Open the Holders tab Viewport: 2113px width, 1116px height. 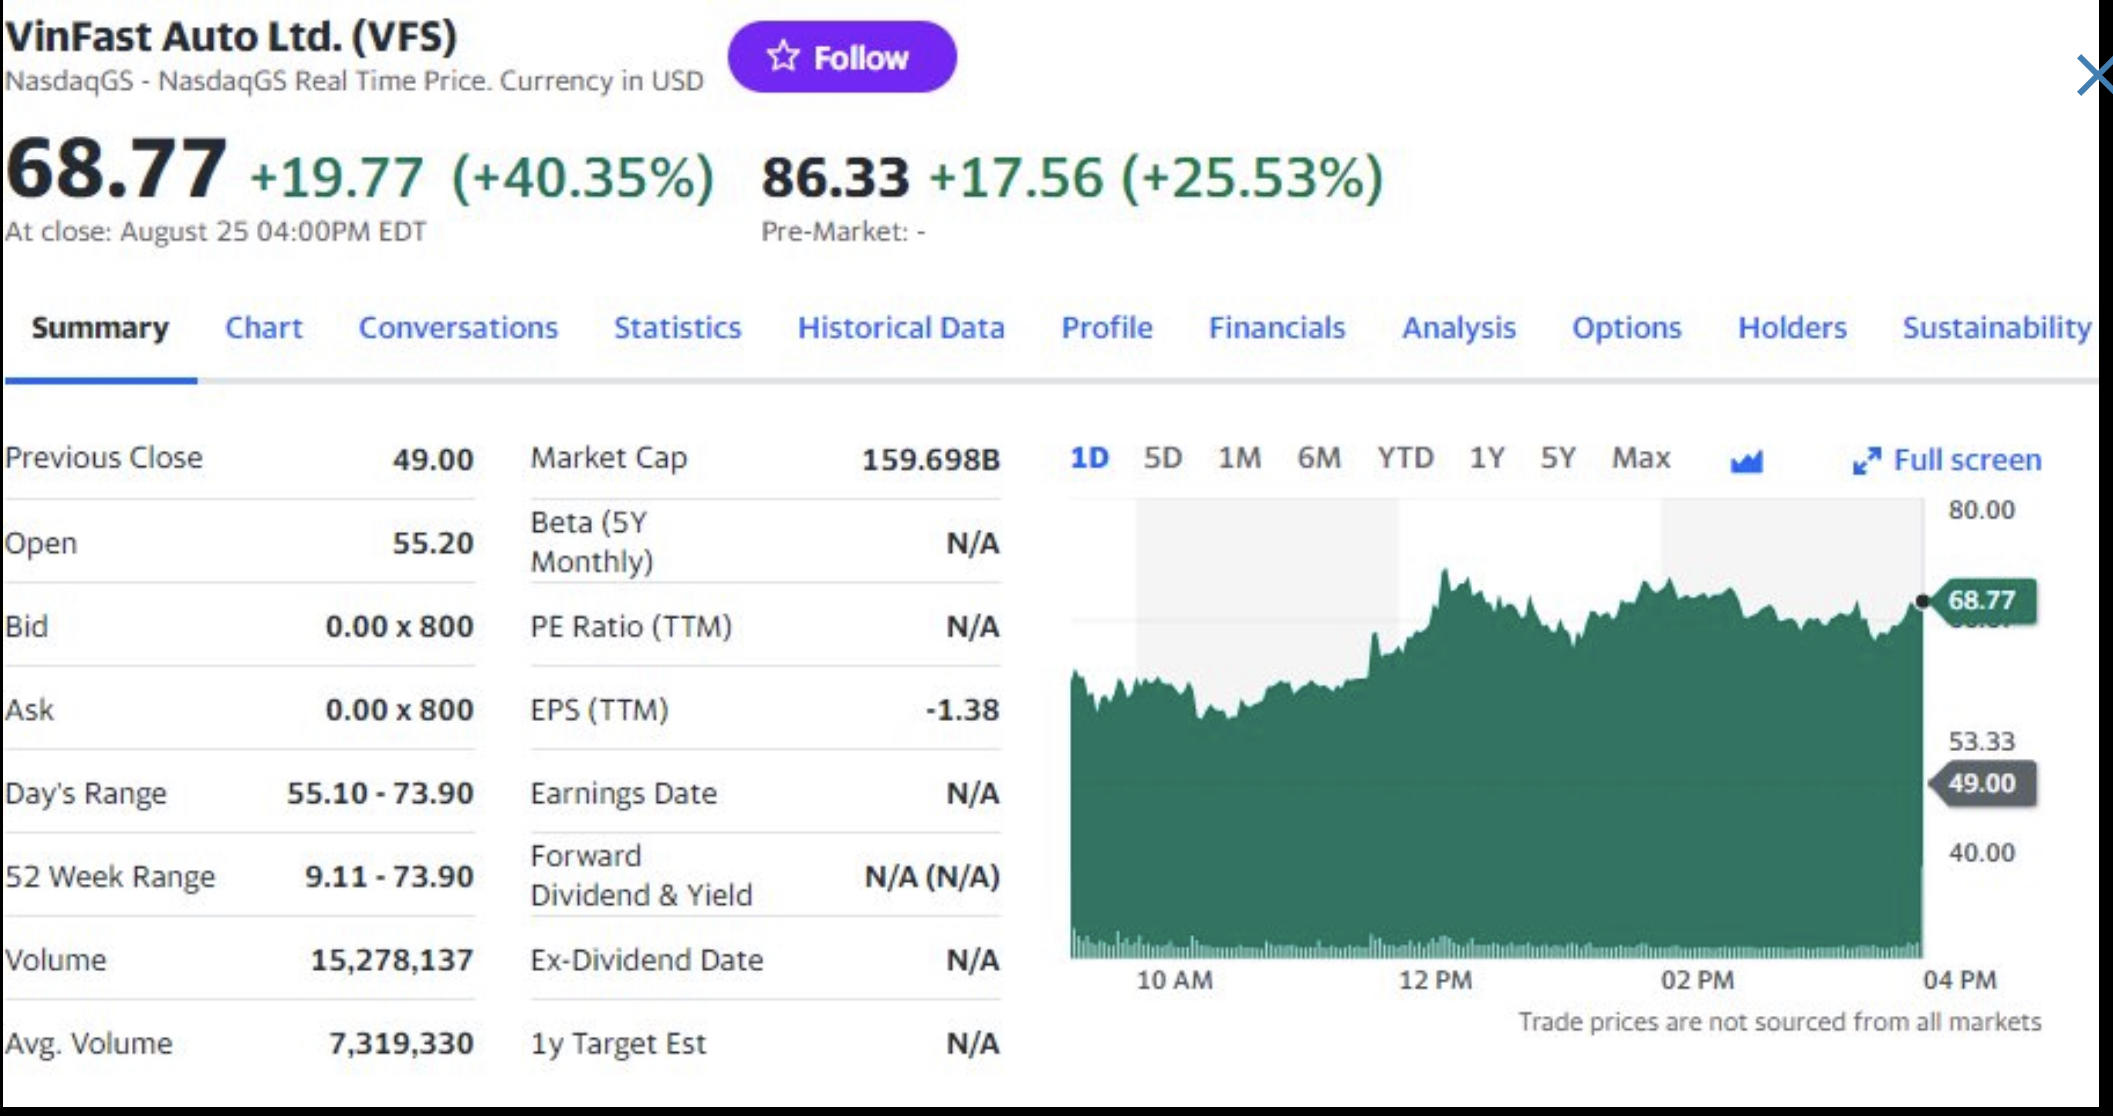(x=1791, y=328)
